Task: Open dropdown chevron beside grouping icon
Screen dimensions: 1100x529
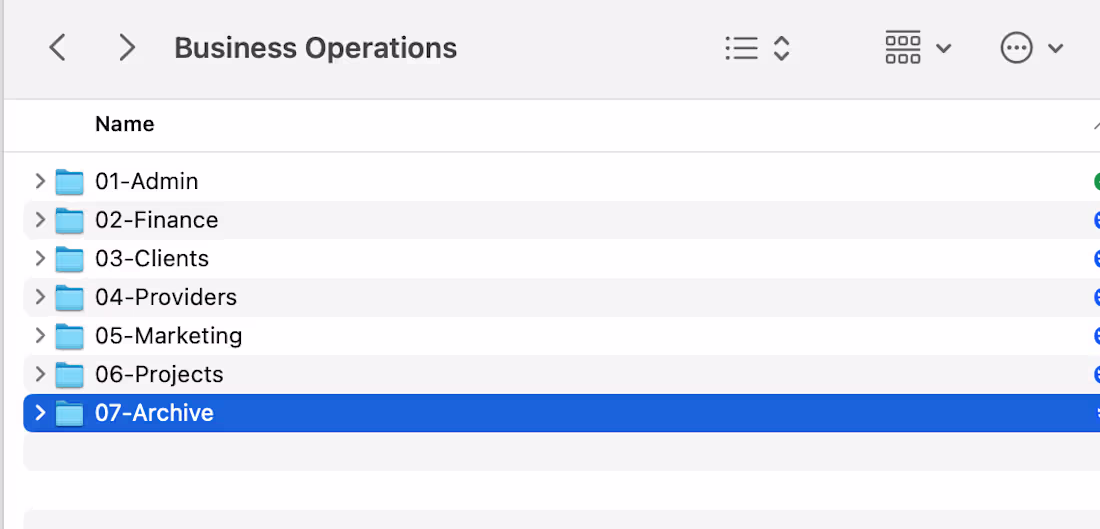Action: coord(944,48)
